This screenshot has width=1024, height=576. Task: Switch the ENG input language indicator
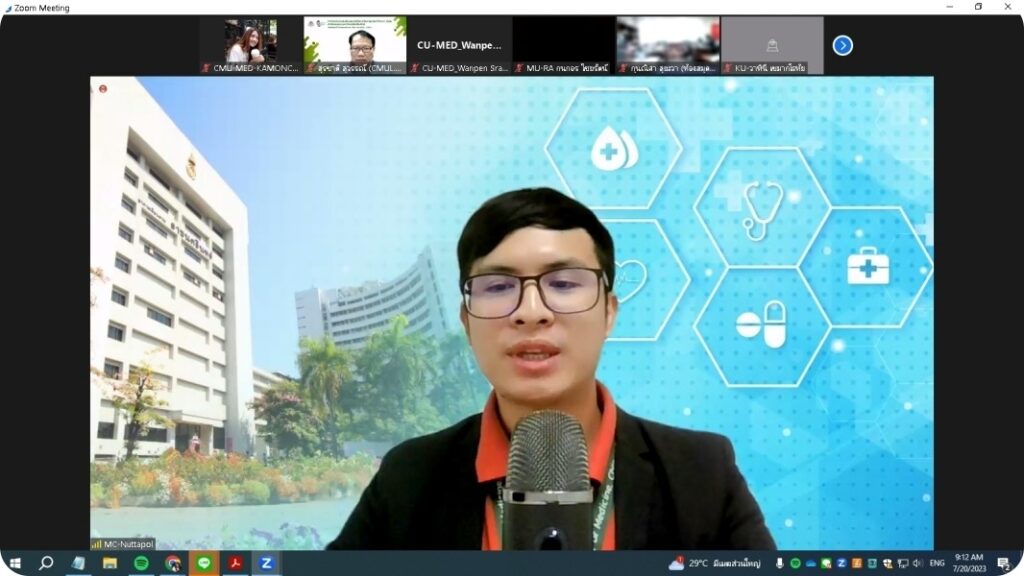pos(937,563)
